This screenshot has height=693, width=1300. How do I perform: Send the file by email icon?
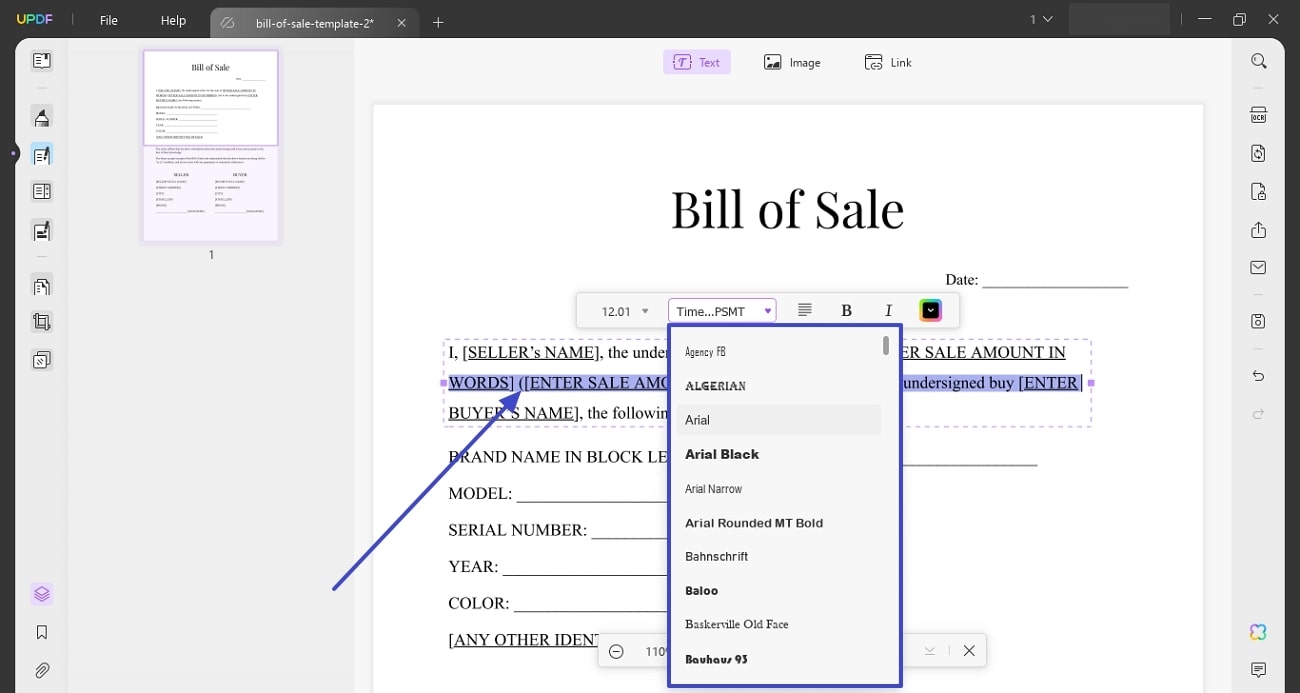(1258, 267)
